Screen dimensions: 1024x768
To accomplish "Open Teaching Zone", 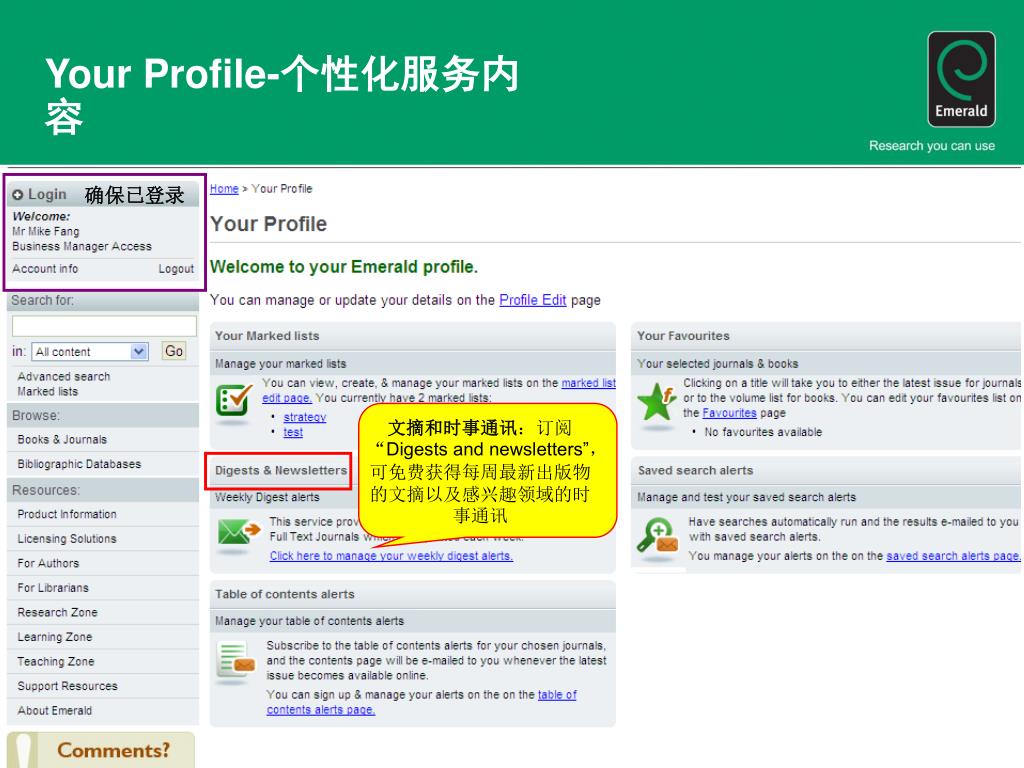I will point(56,662).
